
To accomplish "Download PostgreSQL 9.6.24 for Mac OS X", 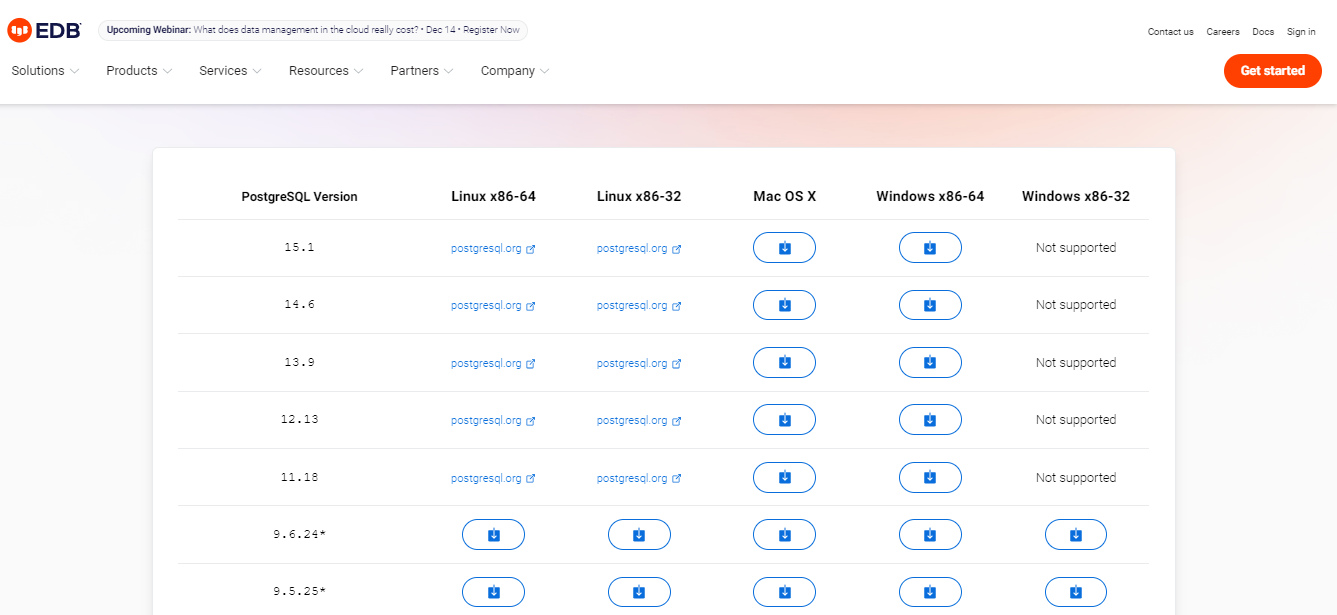I will (x=784, y=535).
